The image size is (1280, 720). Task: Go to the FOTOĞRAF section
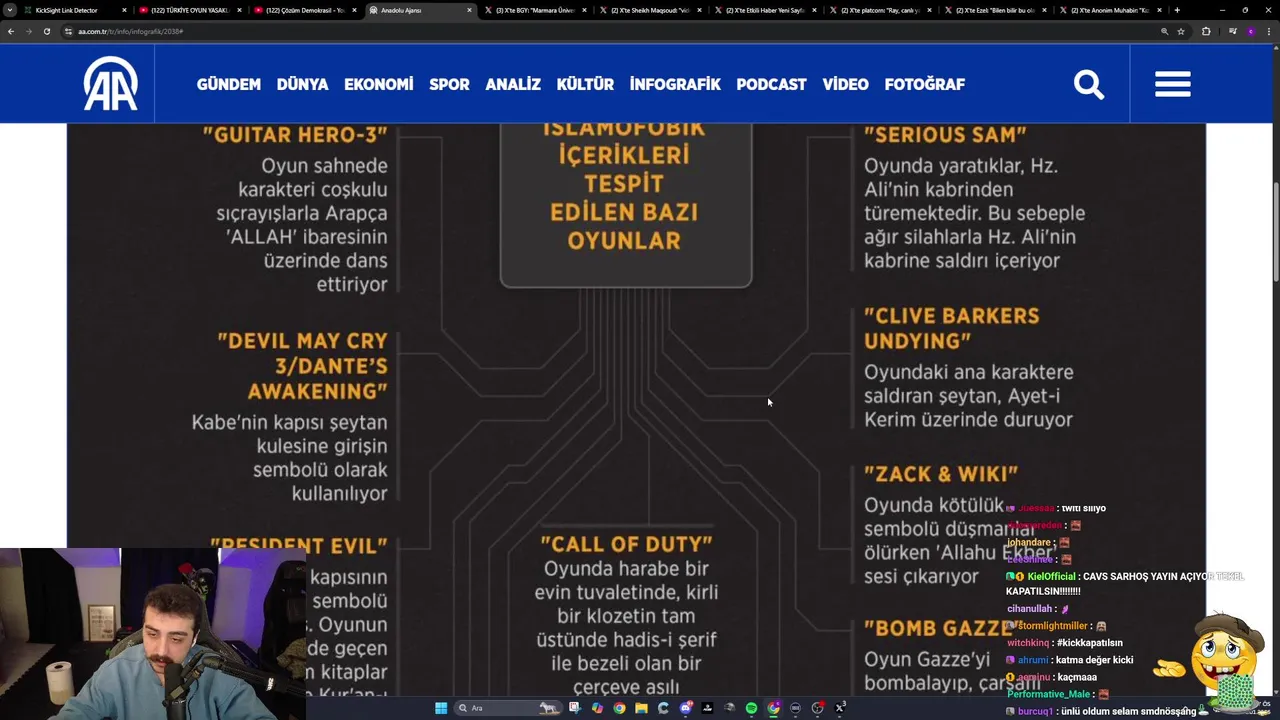924,84
